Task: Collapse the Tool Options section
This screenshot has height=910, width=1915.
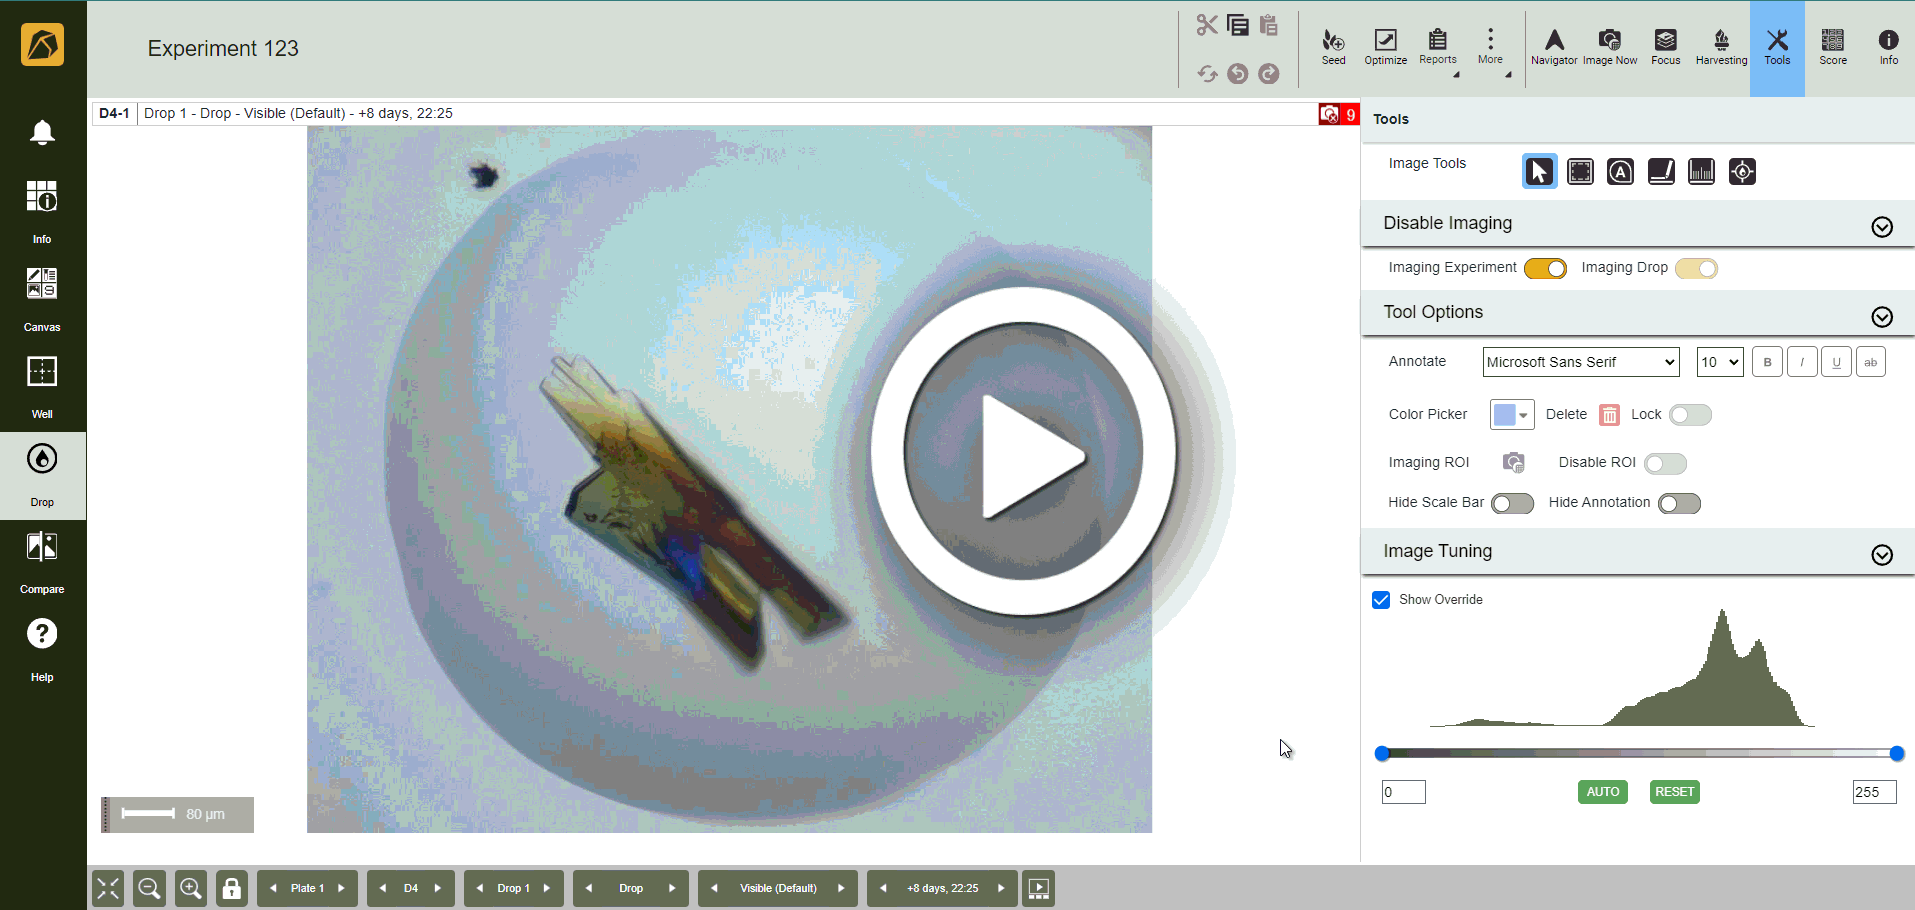Action: pyautogui.click(x=1881, y=317)
